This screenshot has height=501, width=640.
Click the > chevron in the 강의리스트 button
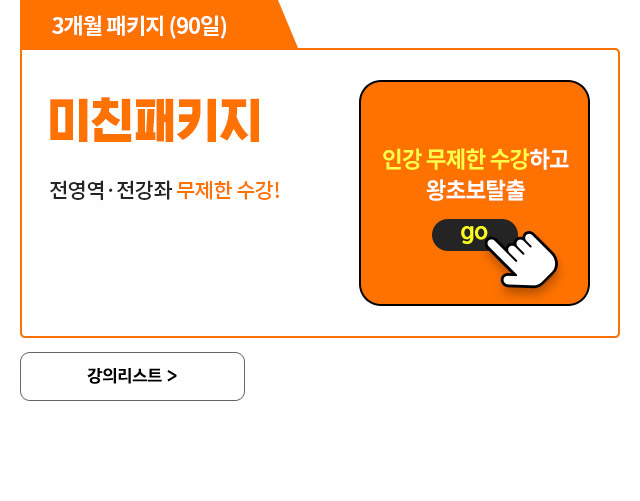coord(172,376)
